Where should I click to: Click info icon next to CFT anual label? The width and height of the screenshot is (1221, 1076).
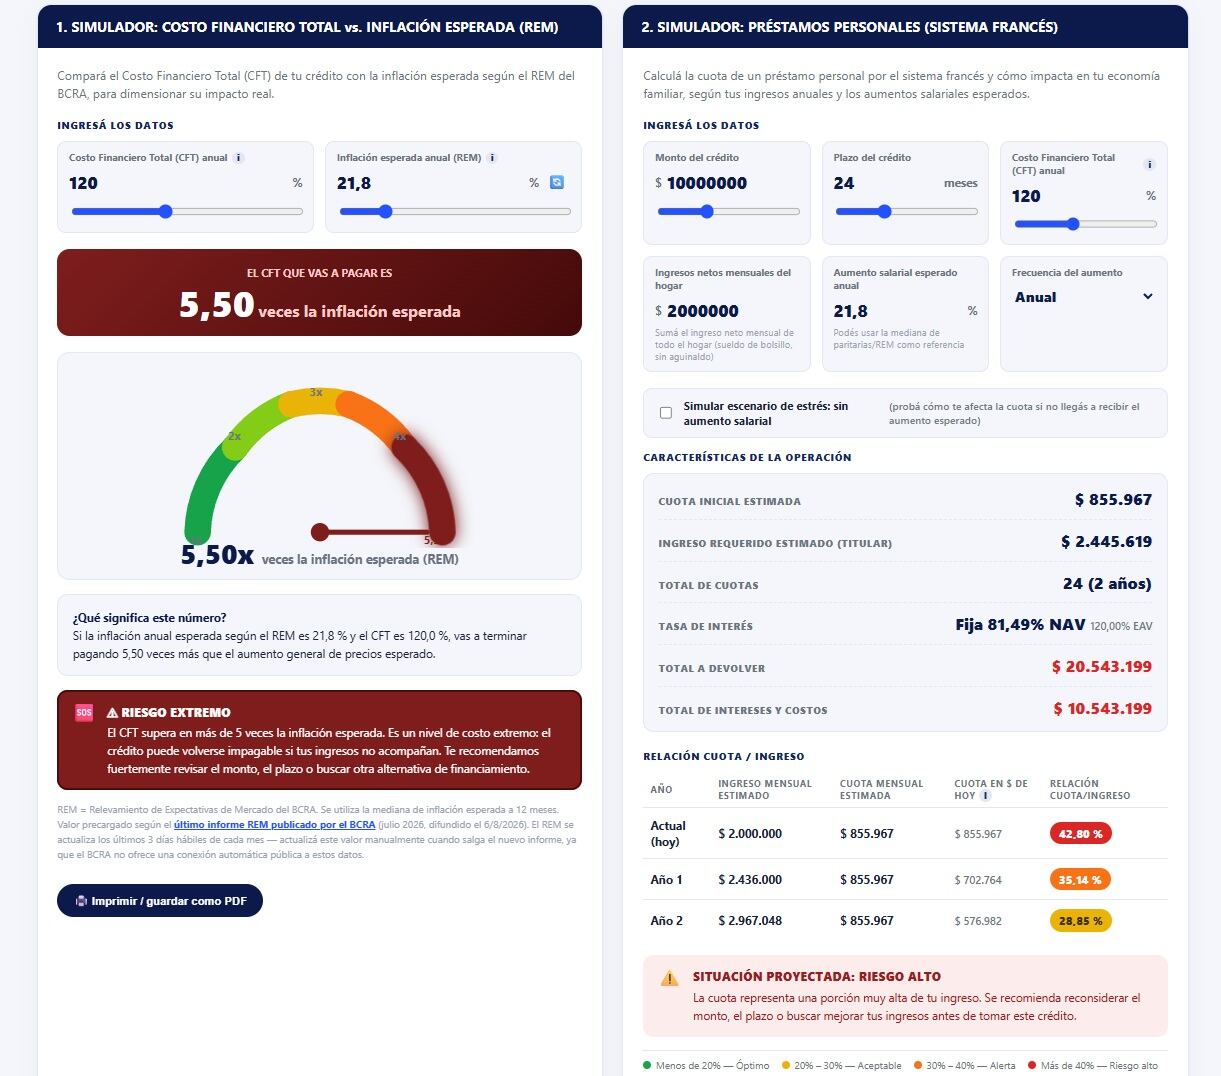pyautogui.click(x=238, y=158)
